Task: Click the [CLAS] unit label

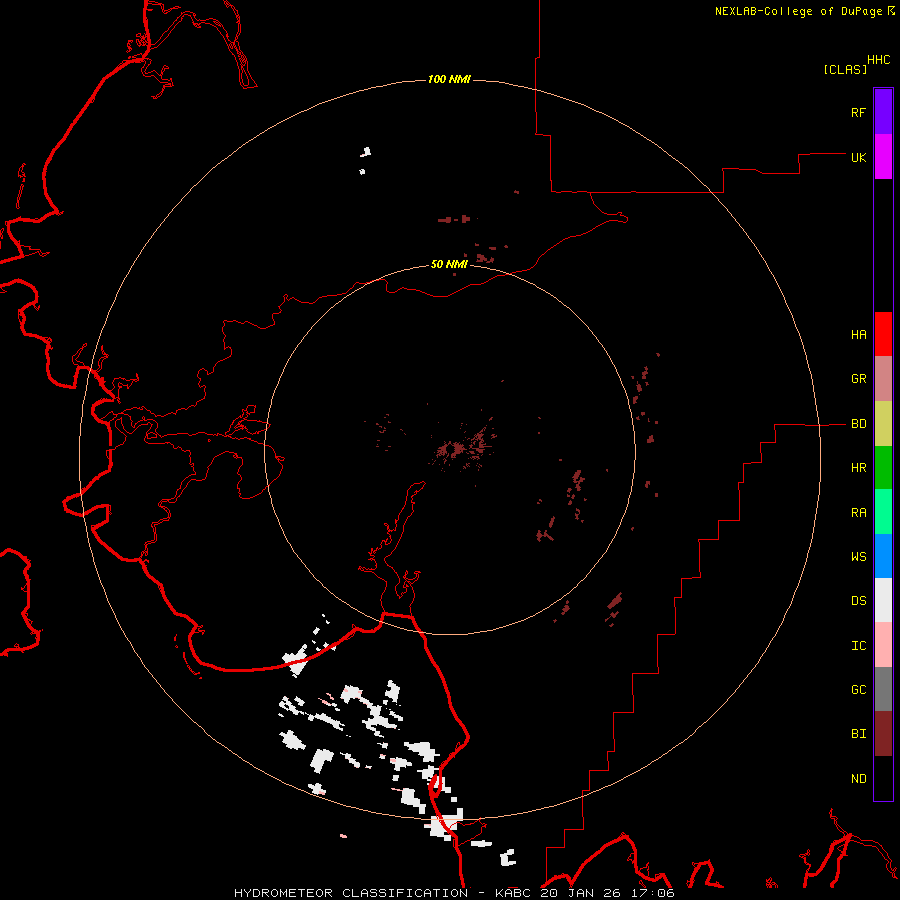Action: pos(845,69)
